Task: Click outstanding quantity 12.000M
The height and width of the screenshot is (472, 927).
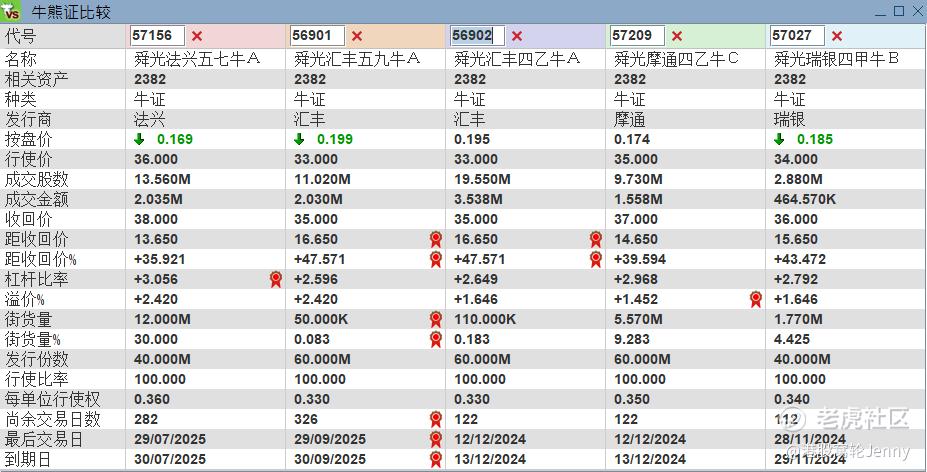Action: tap(163, 319)
